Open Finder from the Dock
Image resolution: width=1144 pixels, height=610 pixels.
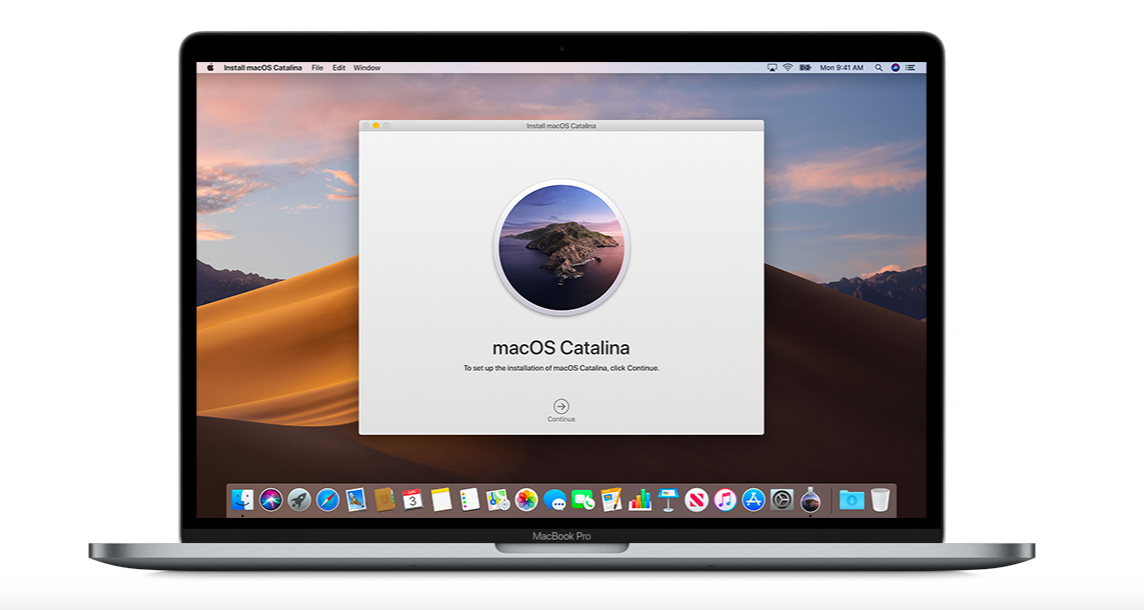click(x=242, y=500)
